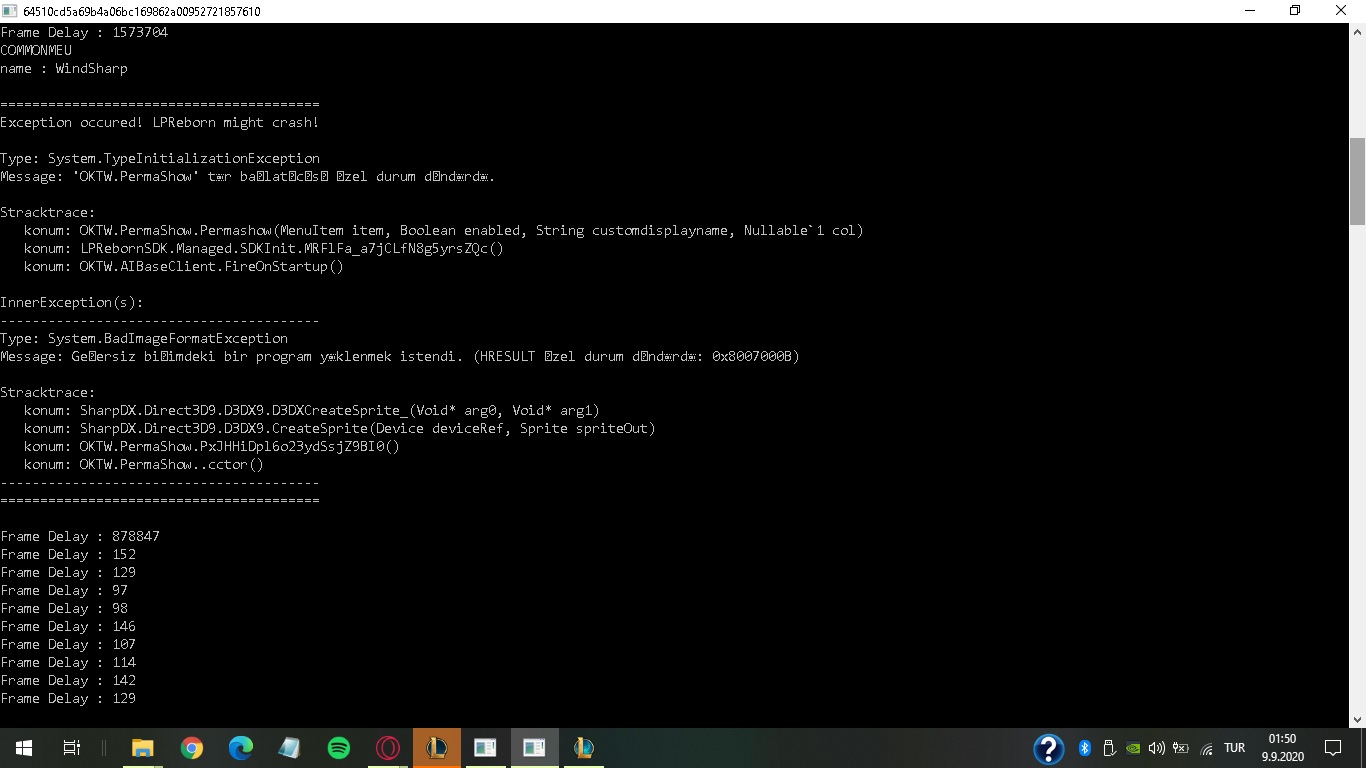Click the line 'Frame Delay : 142'
This screenshot has width=1366, height=768.
coord(68,680)
